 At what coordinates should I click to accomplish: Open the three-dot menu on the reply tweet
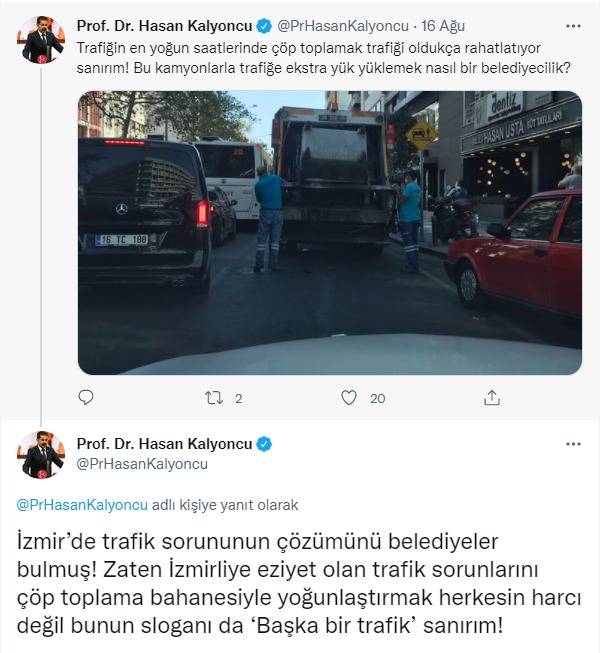coord(573,444)
